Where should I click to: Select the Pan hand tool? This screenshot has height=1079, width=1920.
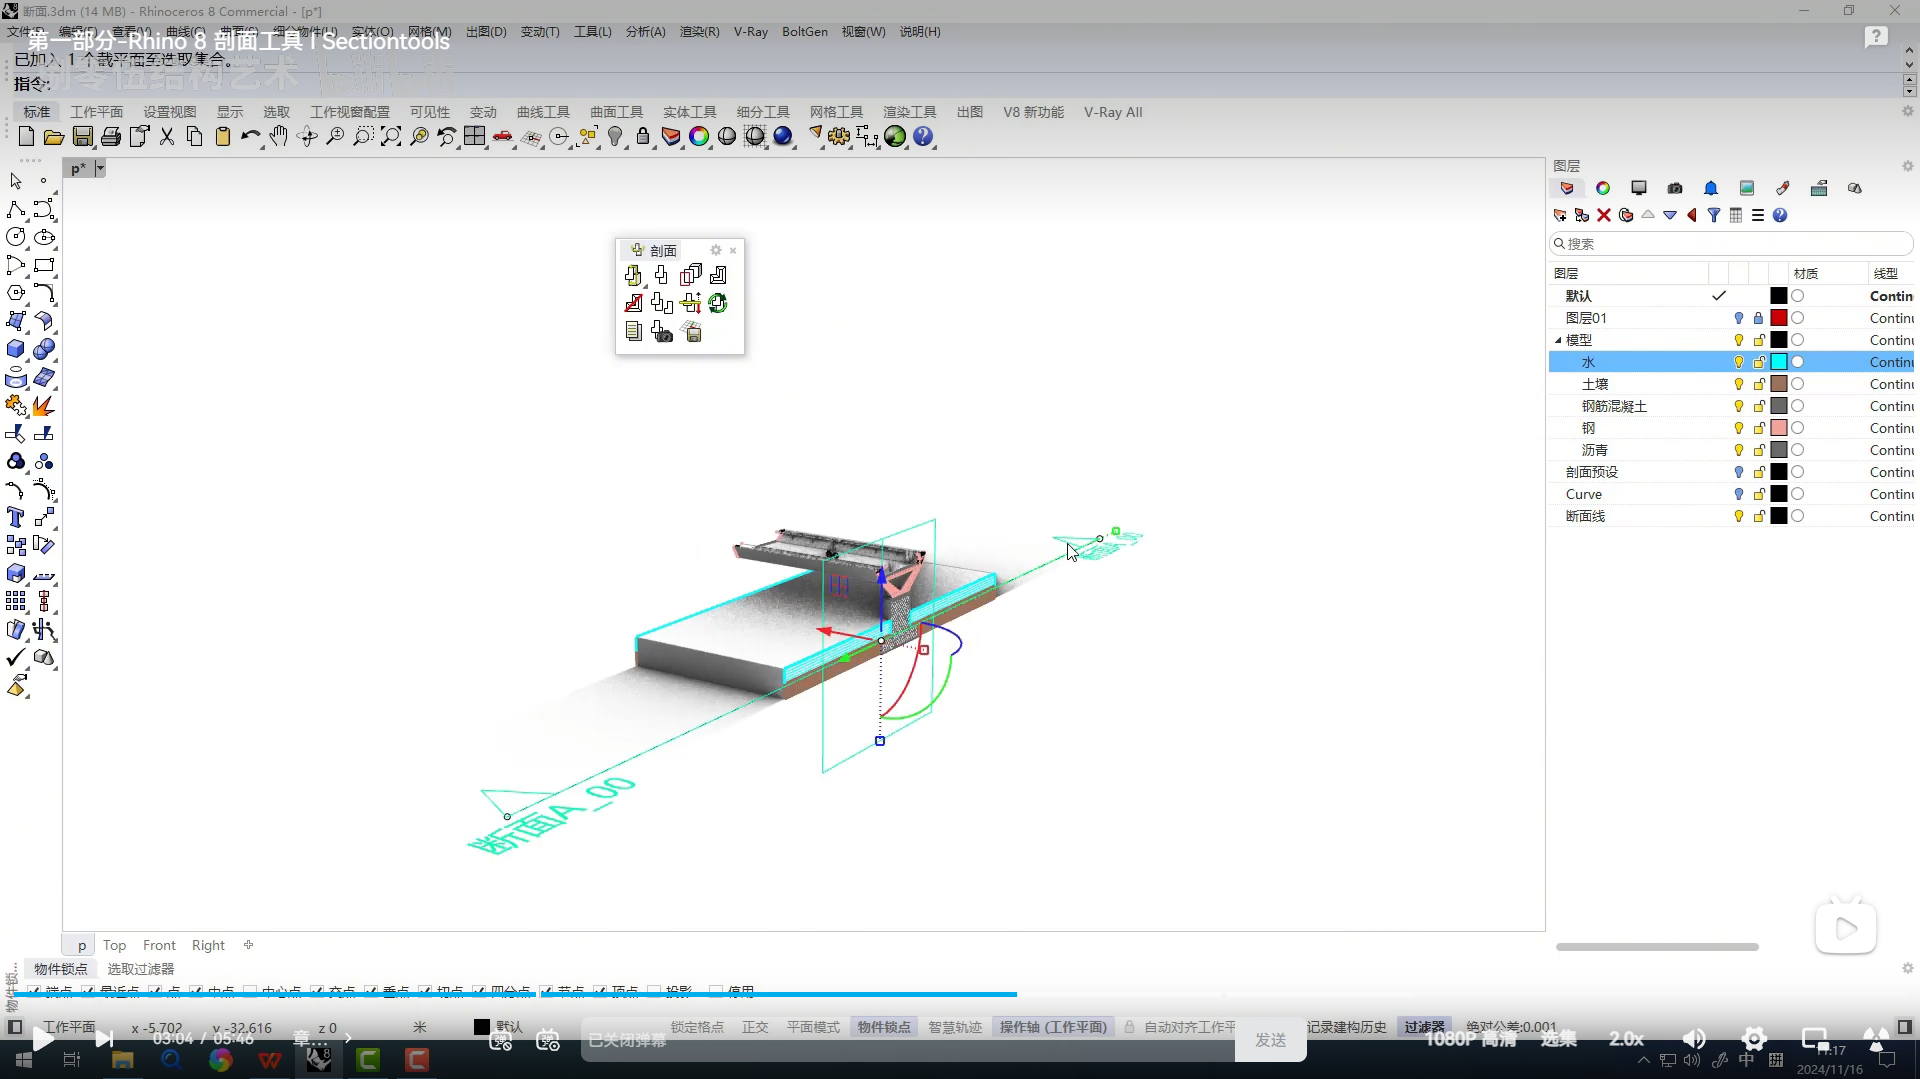(x=279, y=137)
